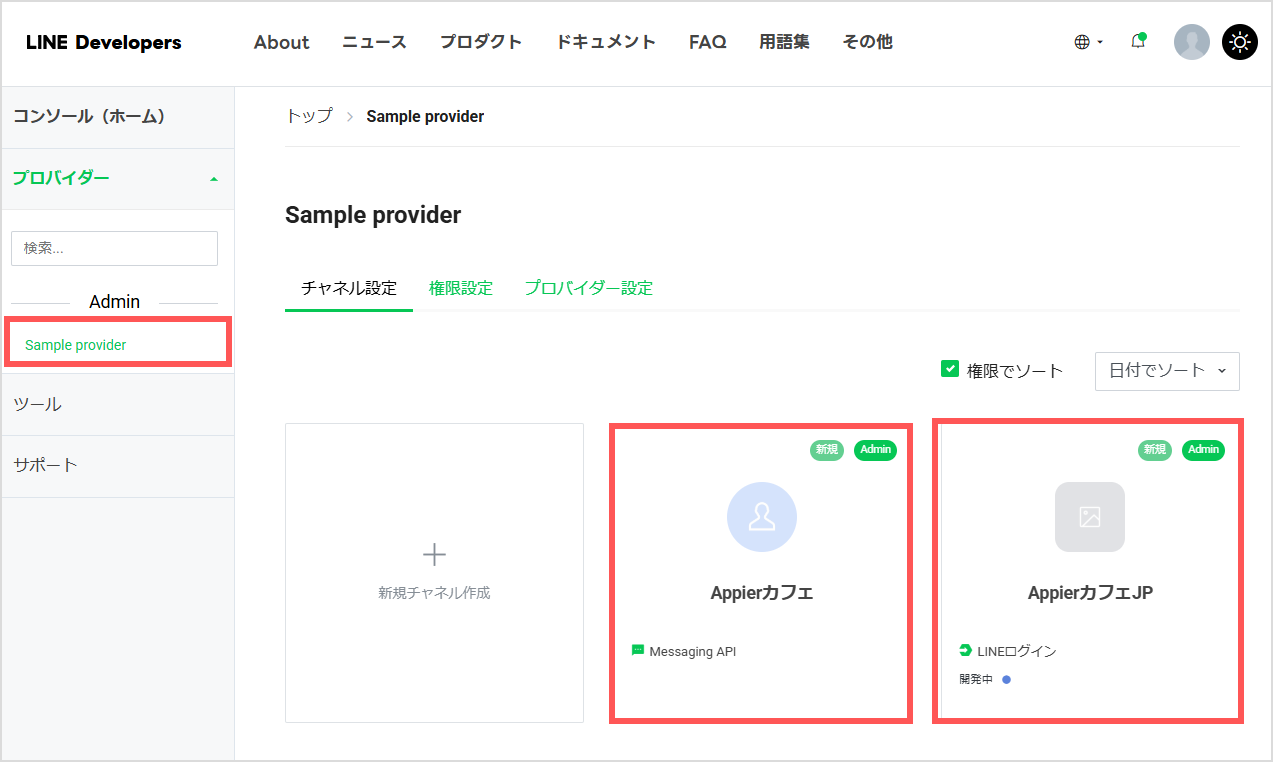Click the LINE Developers logo
This screenshot has height=762, width=1273.
coord(104,42)
